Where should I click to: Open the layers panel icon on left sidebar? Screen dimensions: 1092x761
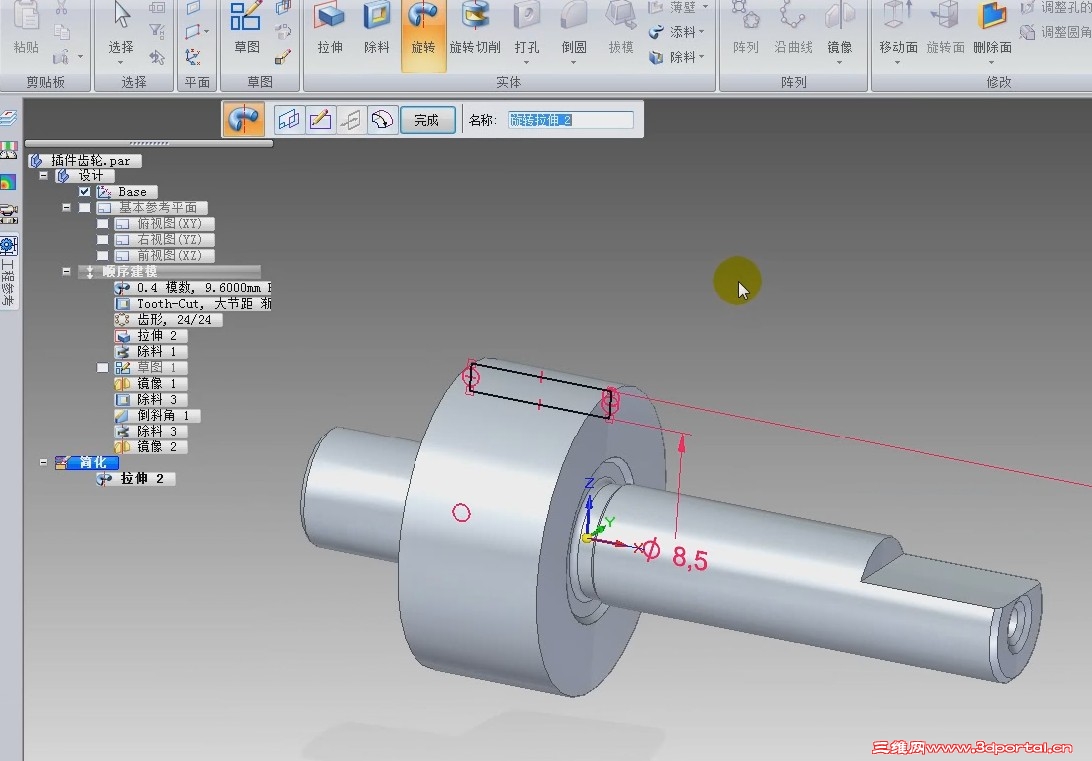[8, 118]
